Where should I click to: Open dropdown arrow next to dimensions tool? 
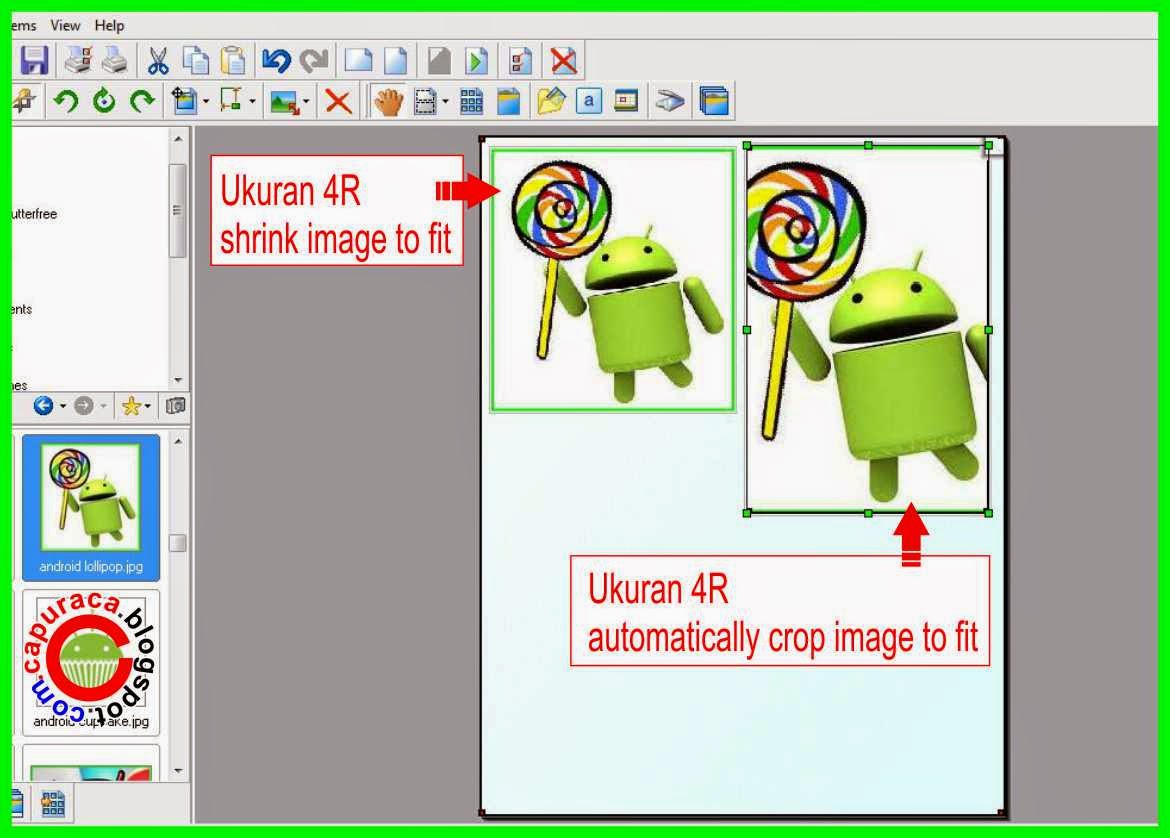(x=252, y=101)
